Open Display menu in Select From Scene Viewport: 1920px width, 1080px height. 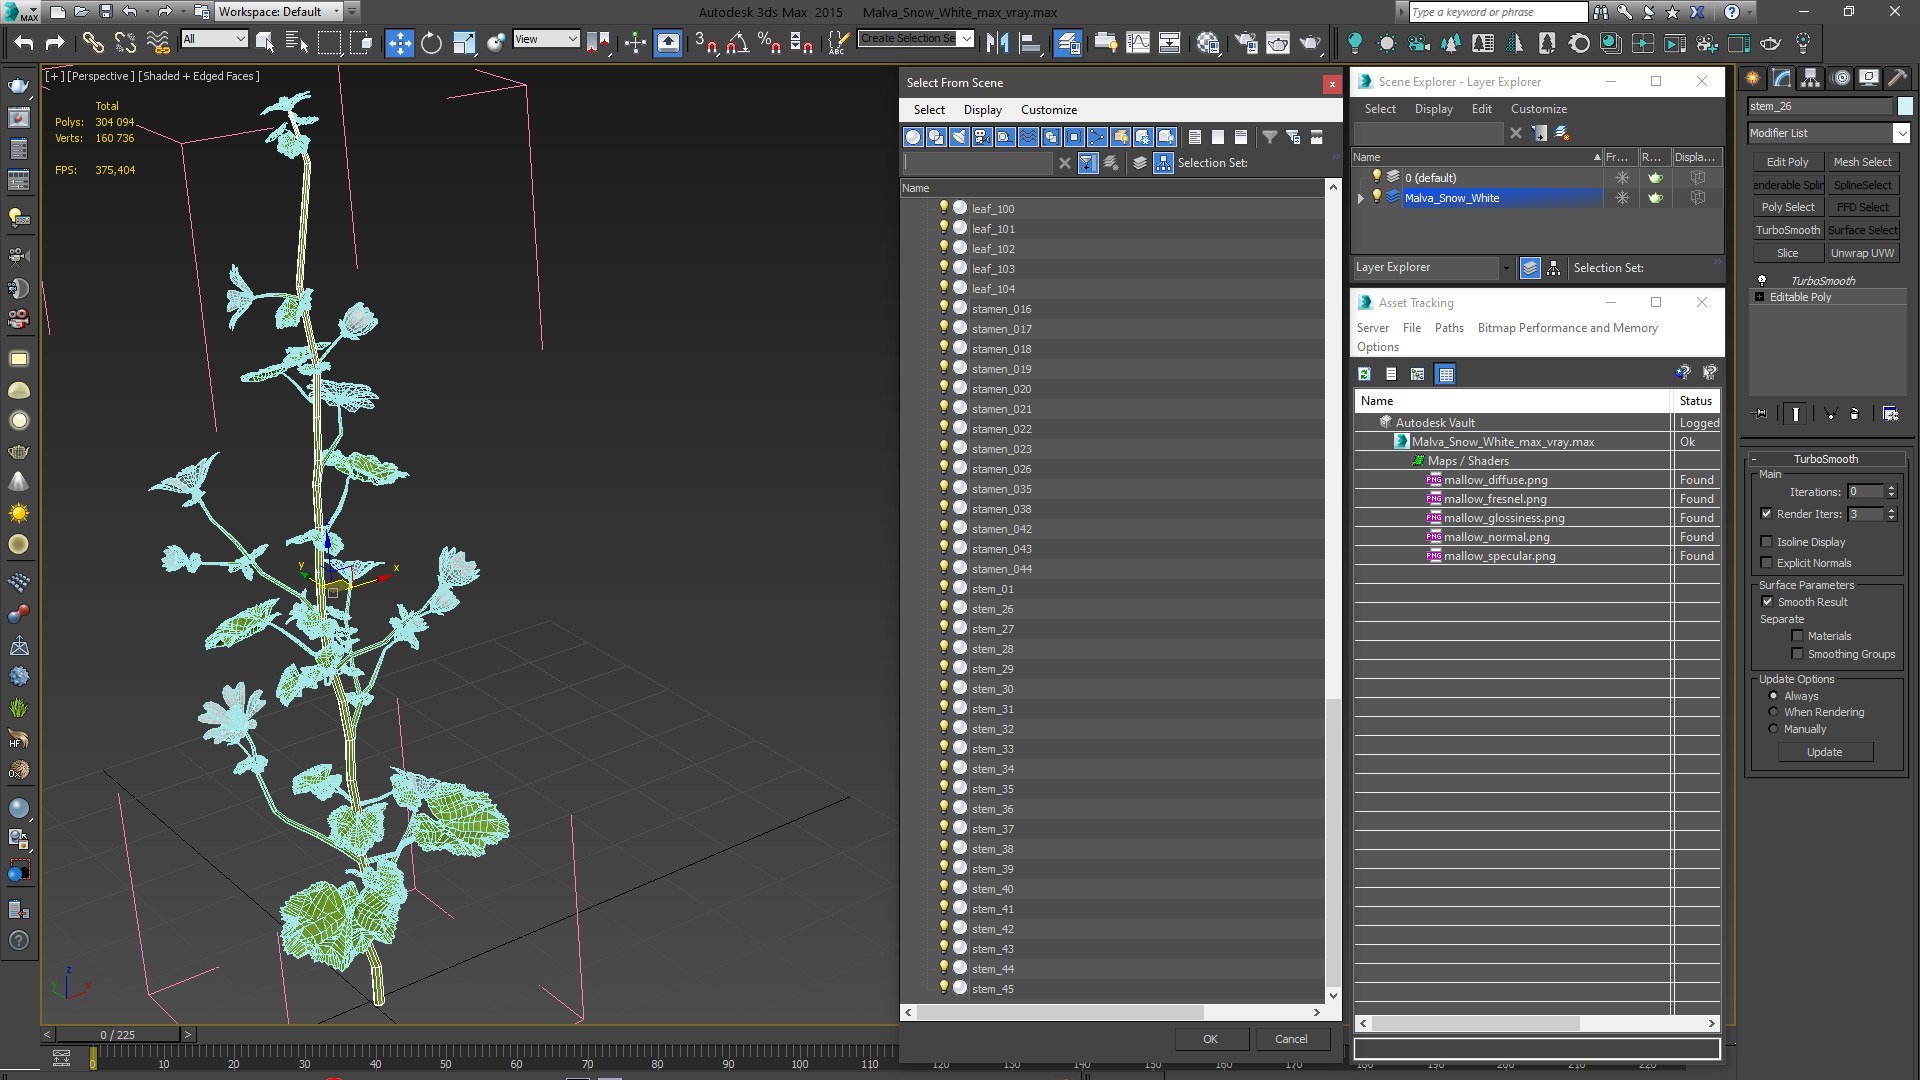pyautogui.click(x=983, y=110)
